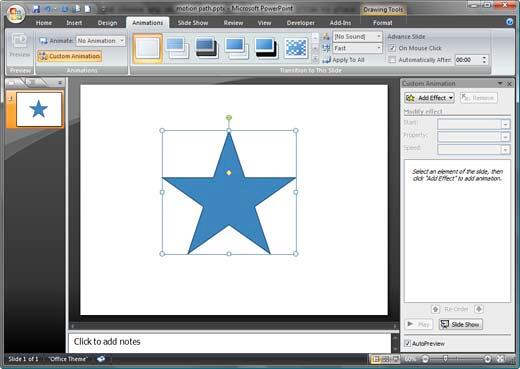The image size is (520, 369).
Task: Click the Re-Order down arrow
Action: coord(479,309)
